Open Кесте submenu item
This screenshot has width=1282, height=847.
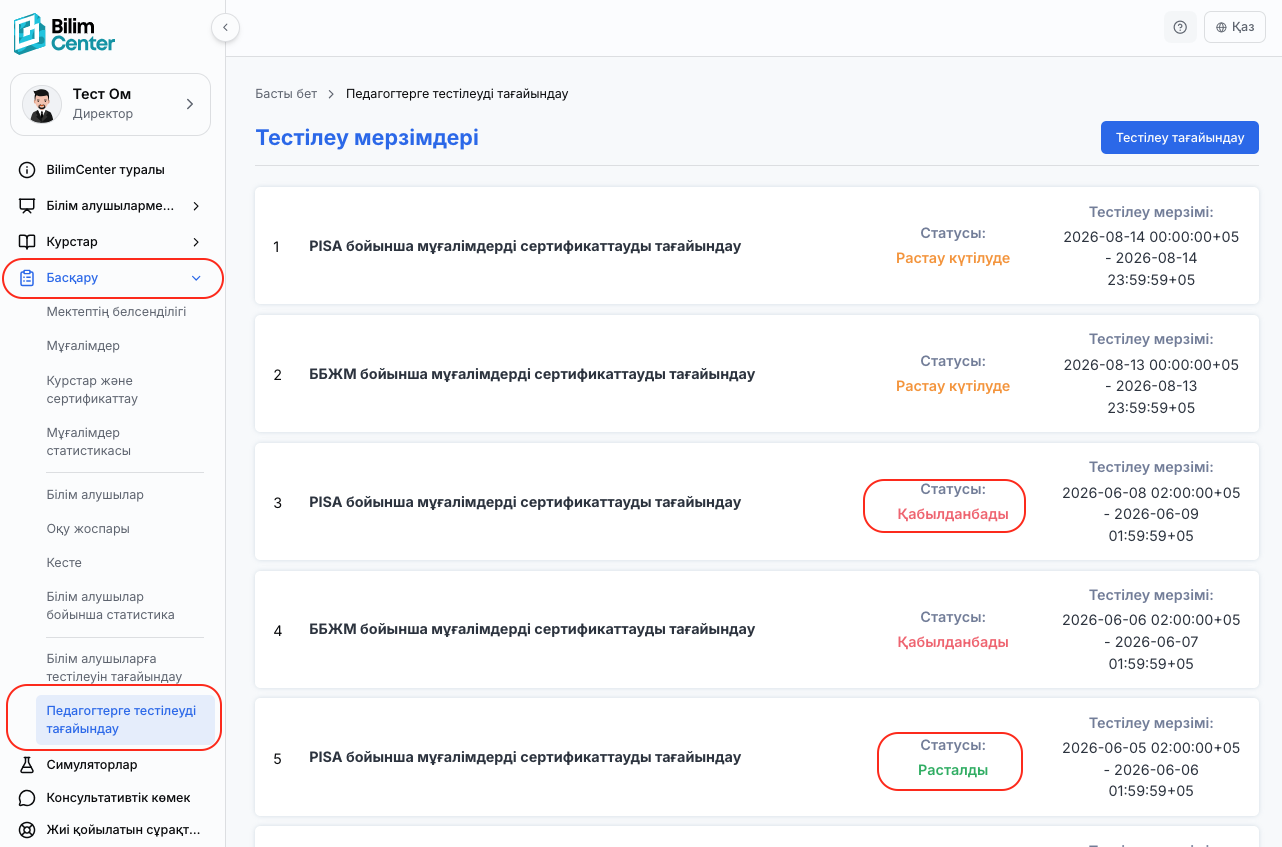(x=64, y=563)
